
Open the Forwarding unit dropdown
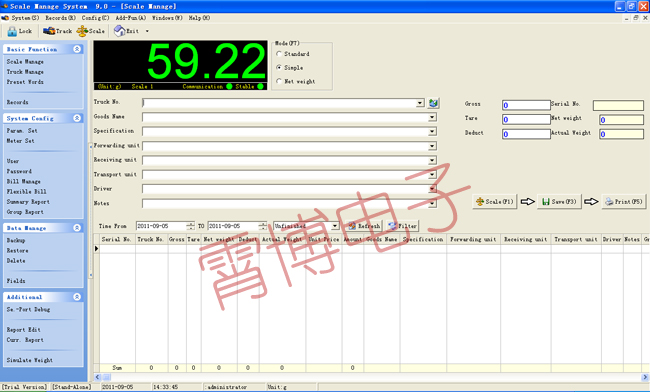pyautogui.click(x=432, y=146)
